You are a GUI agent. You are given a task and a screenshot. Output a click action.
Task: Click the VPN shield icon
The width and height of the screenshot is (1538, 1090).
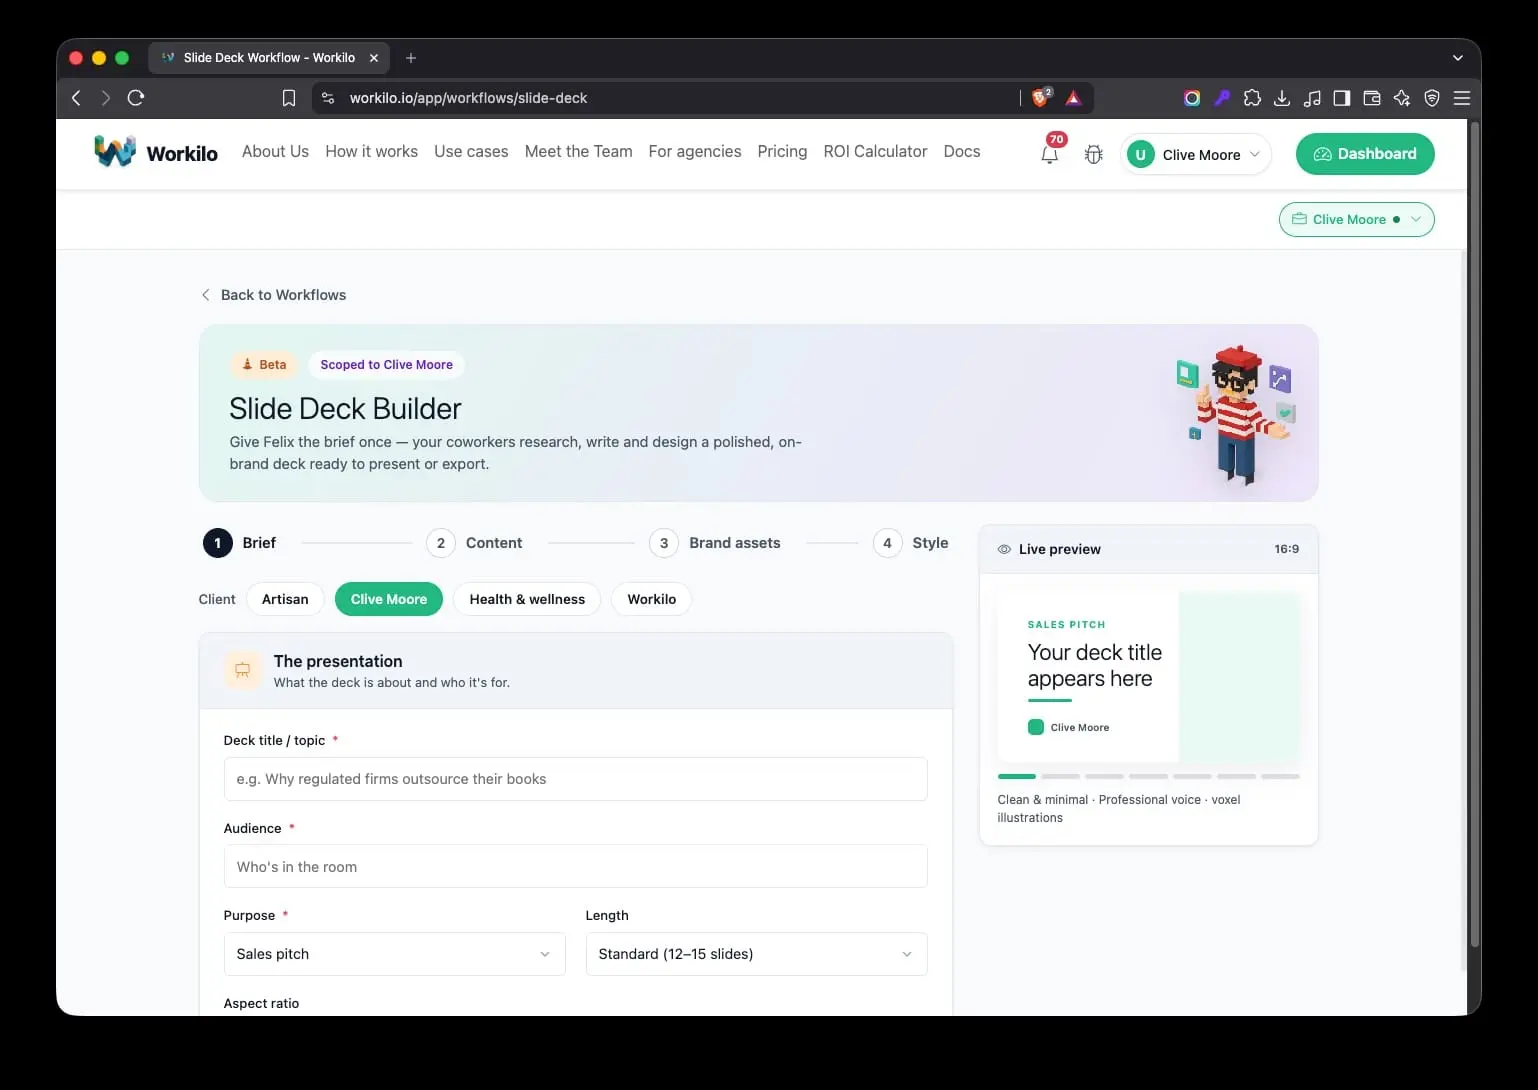1432,98
